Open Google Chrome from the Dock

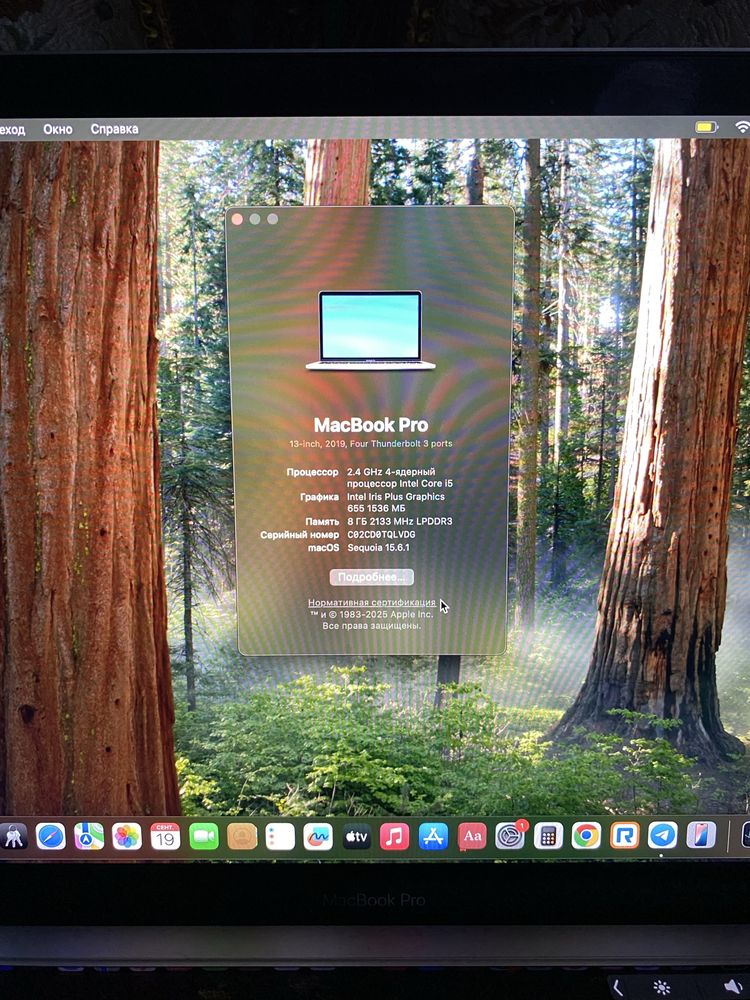(x=586, y=836)
